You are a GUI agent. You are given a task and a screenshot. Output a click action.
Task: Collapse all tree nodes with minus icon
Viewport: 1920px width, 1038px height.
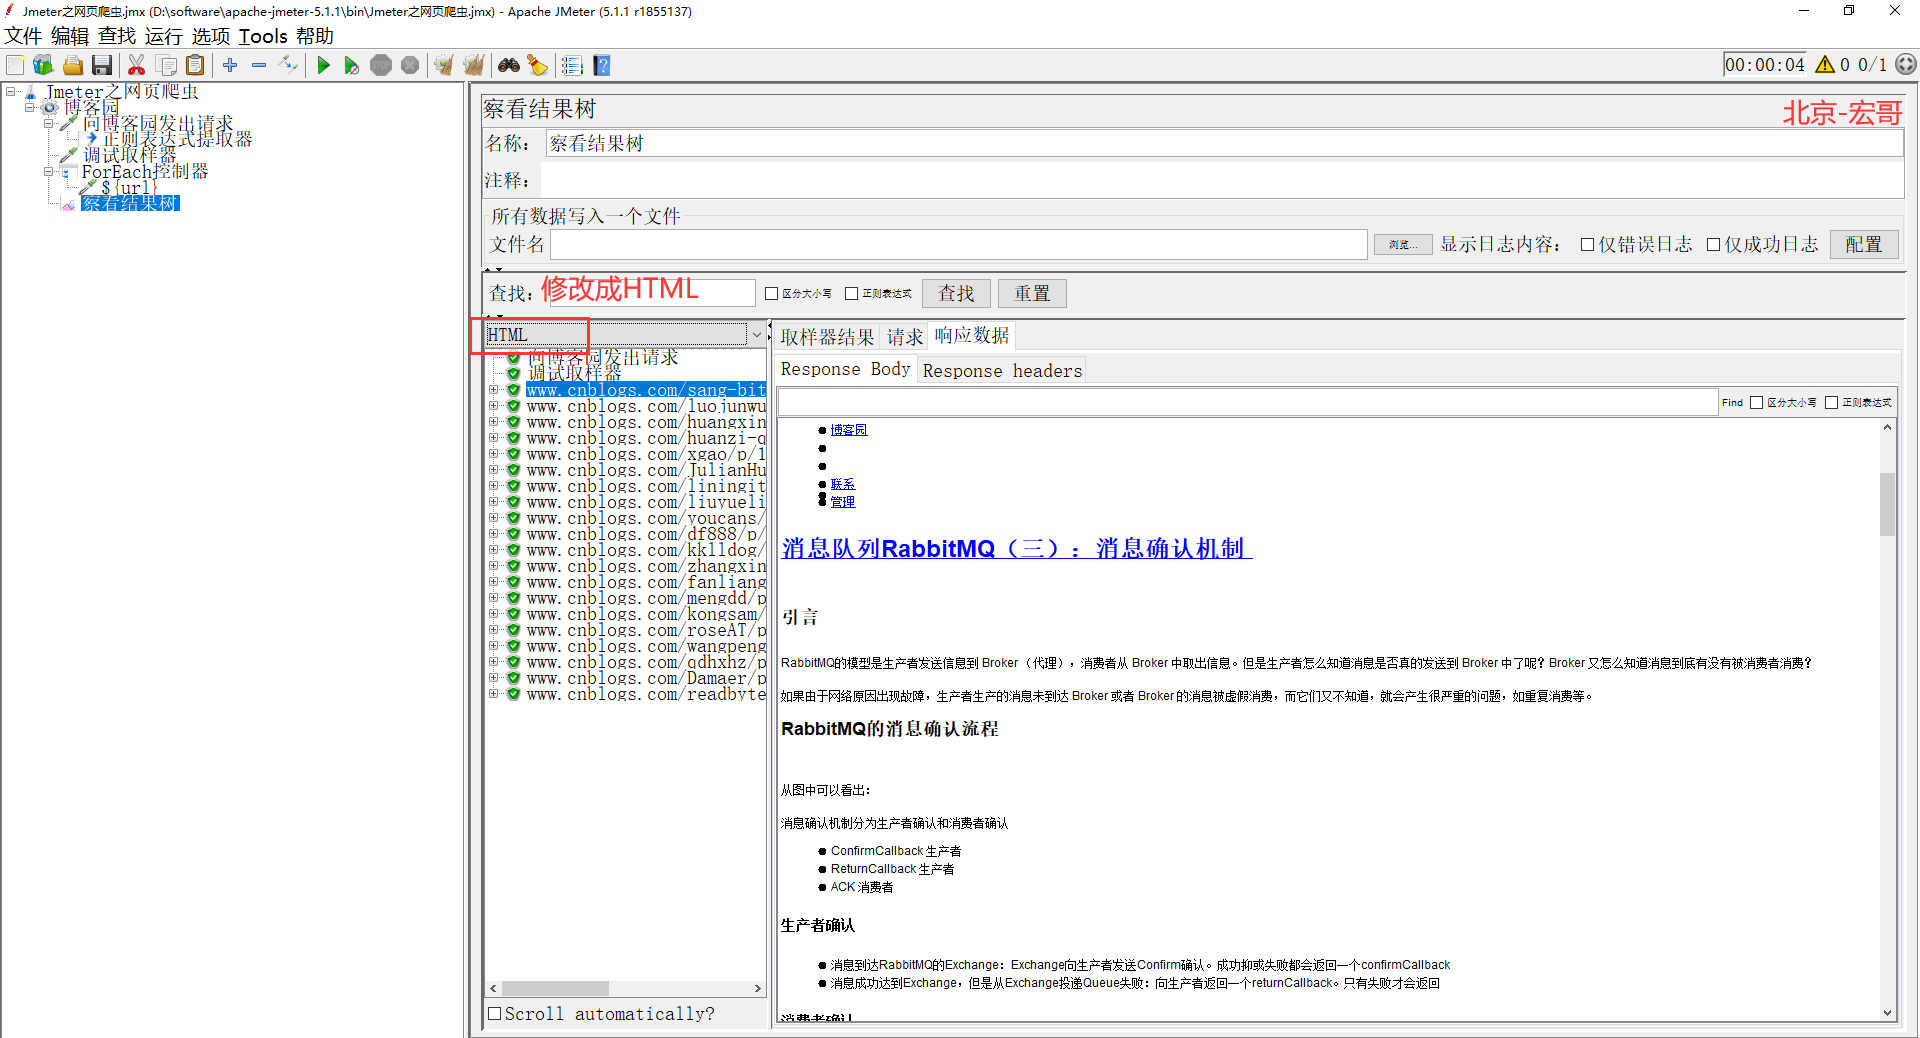259,65
